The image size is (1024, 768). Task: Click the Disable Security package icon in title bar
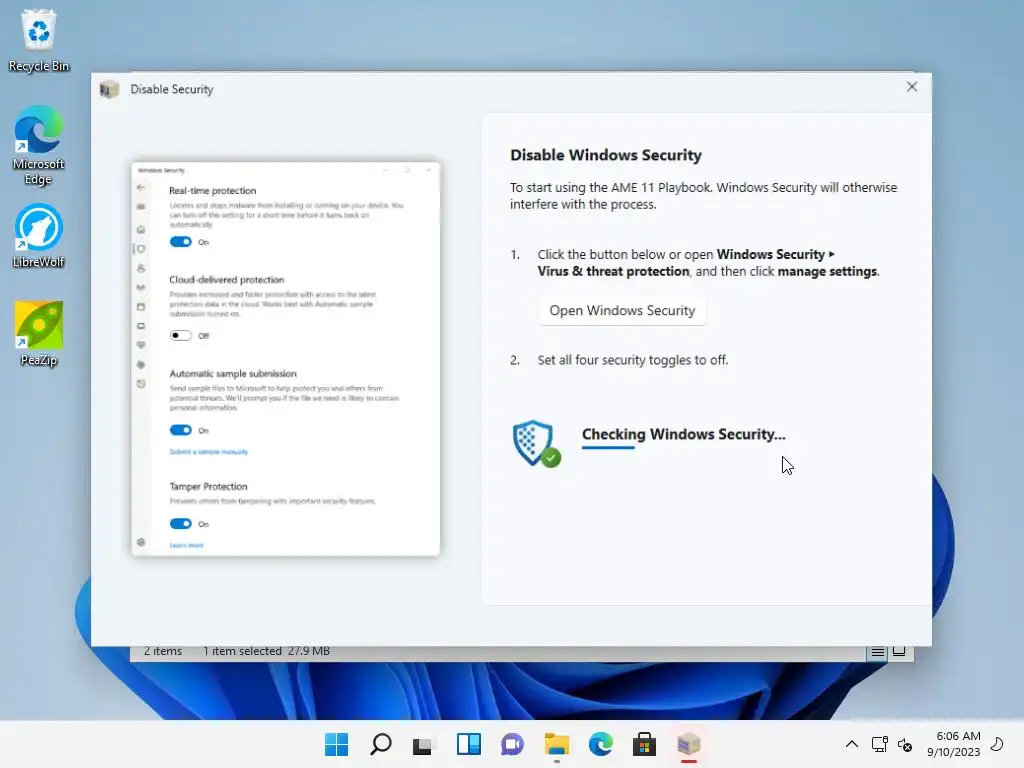(109, 89)
